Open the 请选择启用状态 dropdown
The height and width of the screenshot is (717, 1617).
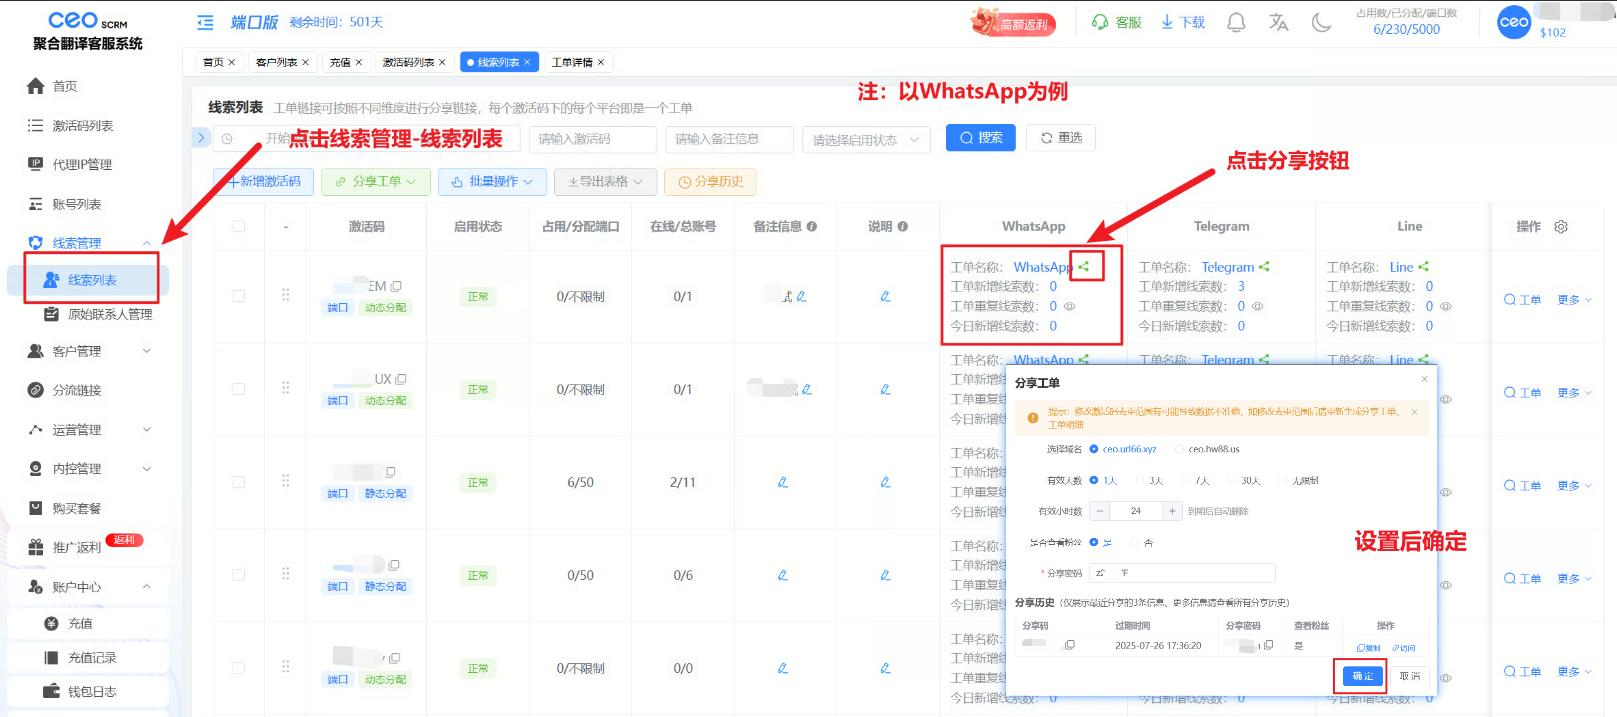[866, 140]
